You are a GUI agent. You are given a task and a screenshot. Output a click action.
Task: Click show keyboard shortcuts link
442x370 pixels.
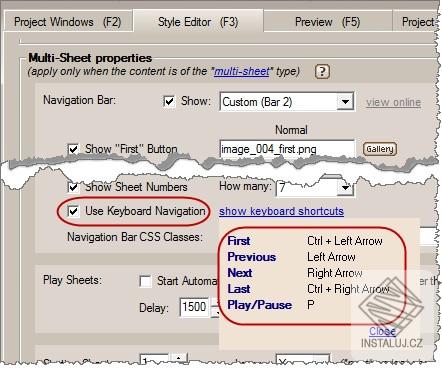coord(281,211)
